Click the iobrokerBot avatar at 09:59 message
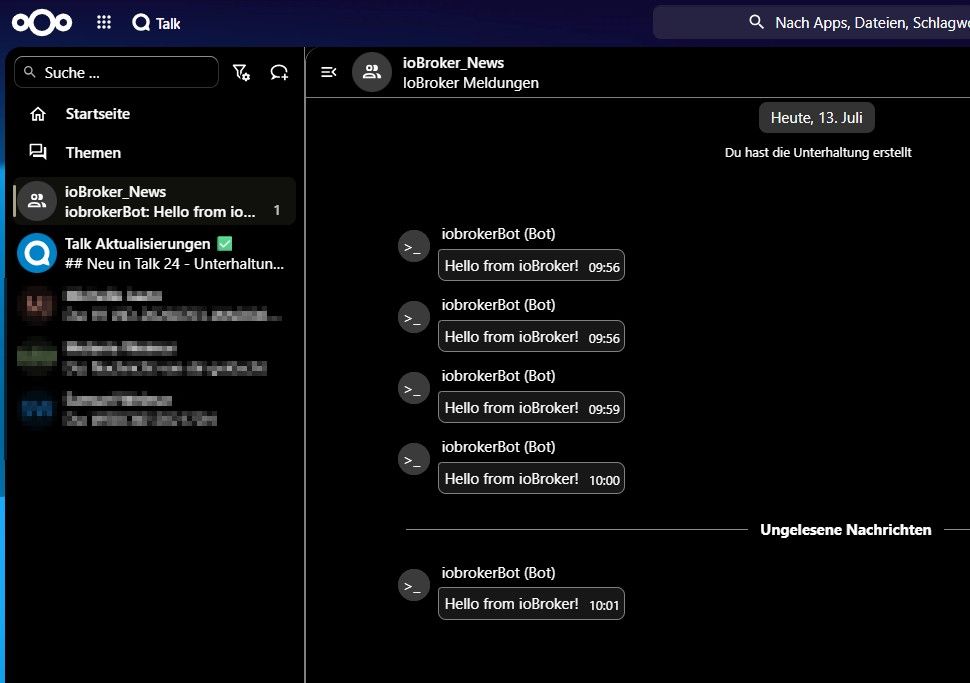The width and height of the screenshot is (970, 683). click(x=413, y=389)
